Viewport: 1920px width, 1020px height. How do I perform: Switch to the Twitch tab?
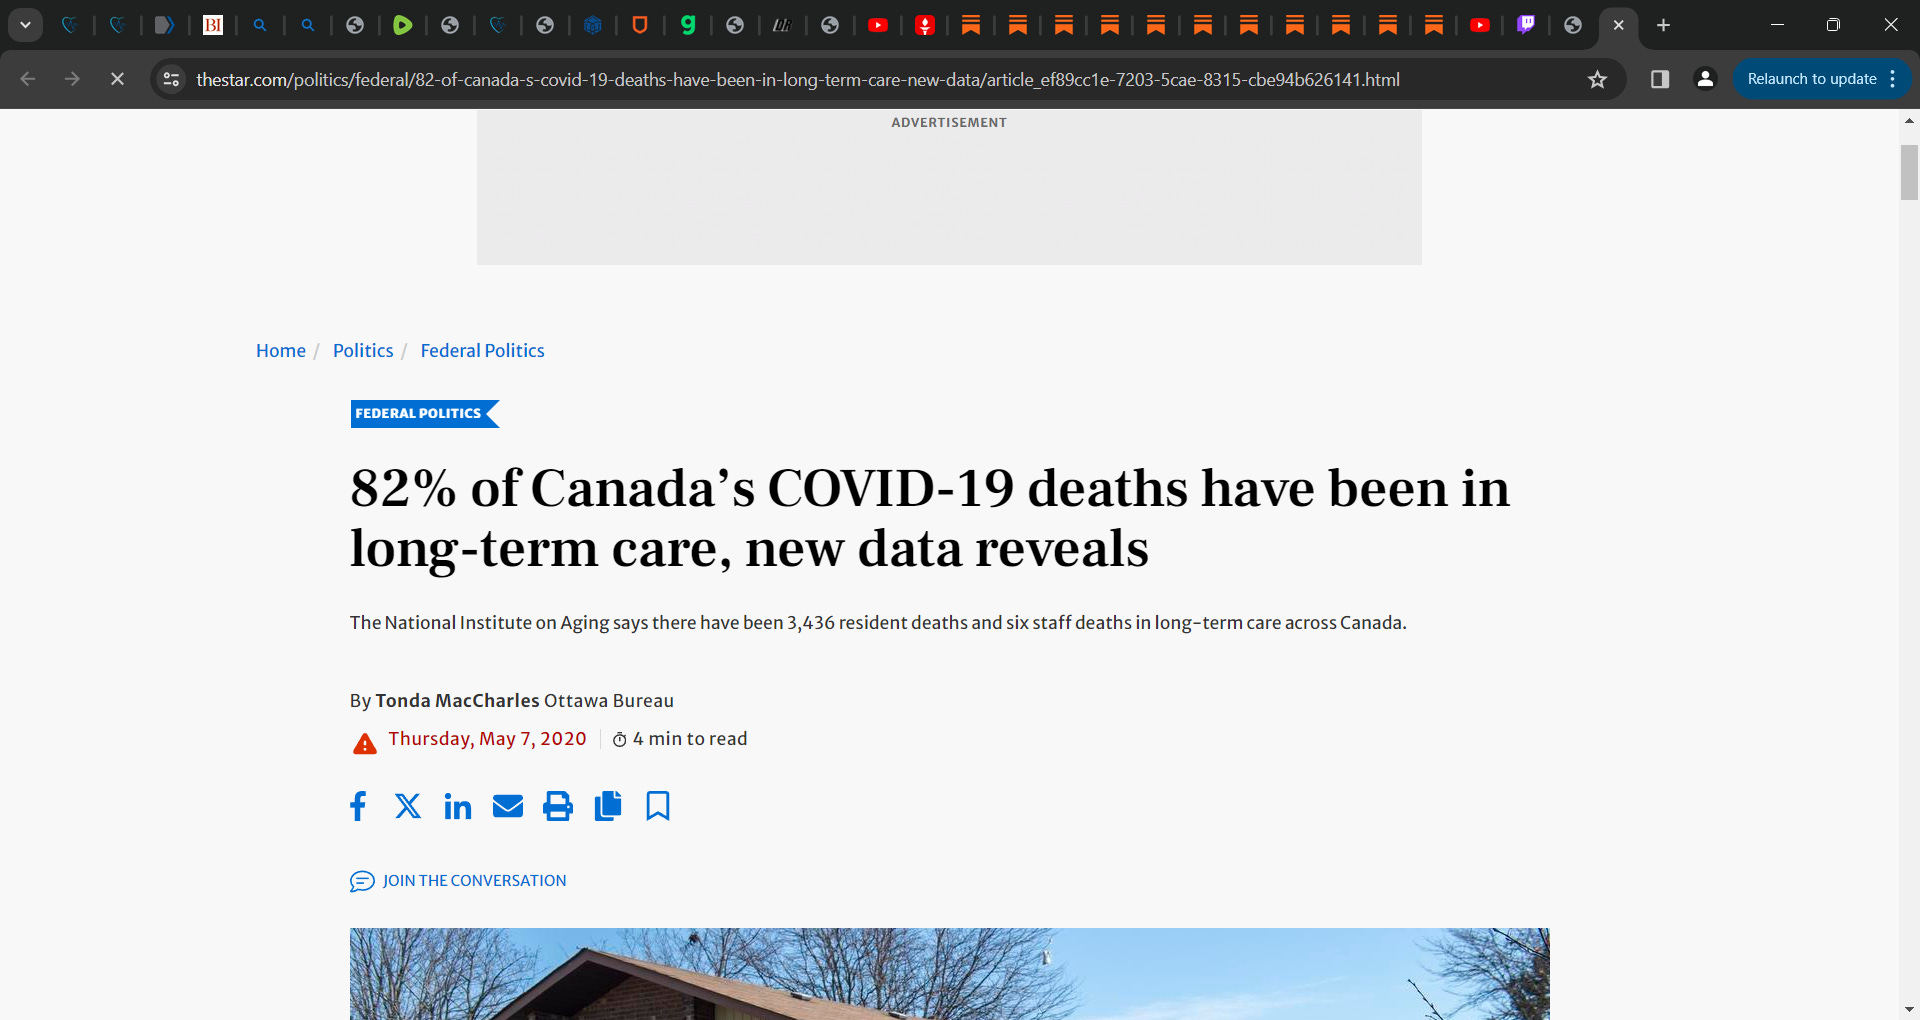pyautogui.click(x=1526, y=25)
